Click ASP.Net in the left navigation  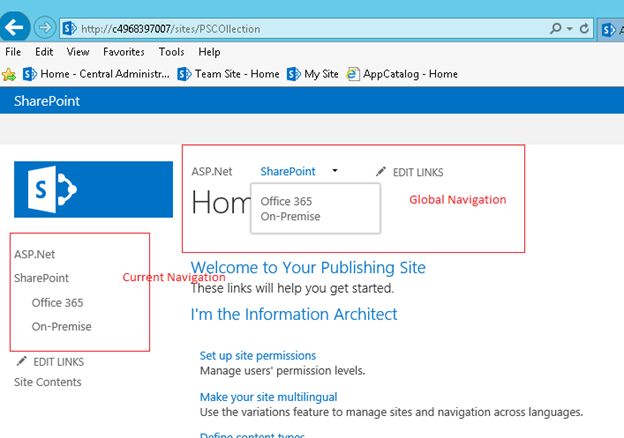coord(35,254)
